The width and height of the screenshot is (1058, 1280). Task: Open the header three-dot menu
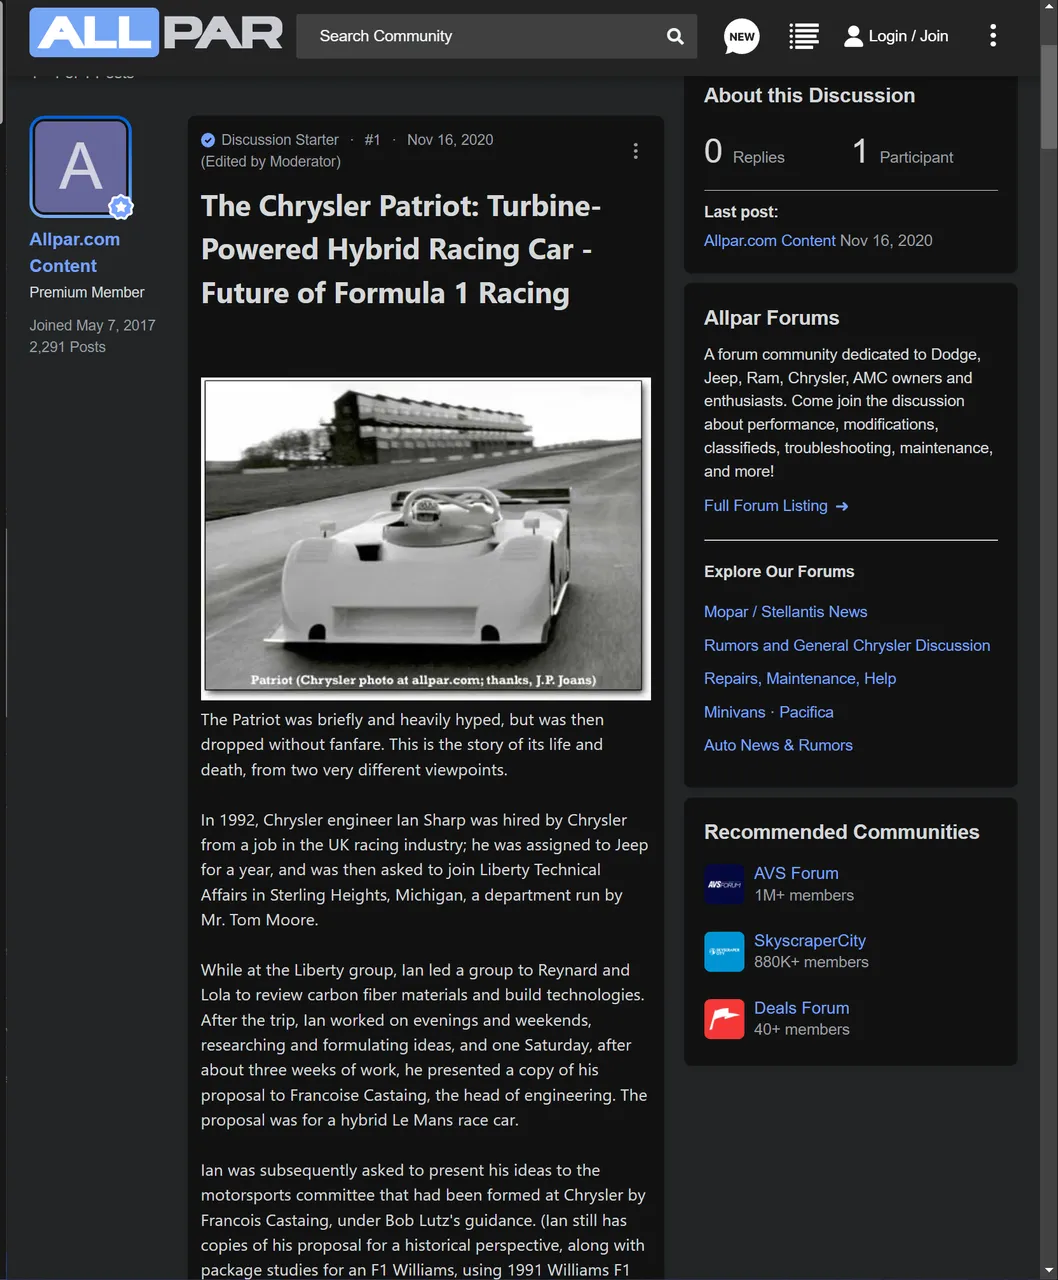click(x=993, y=36)
